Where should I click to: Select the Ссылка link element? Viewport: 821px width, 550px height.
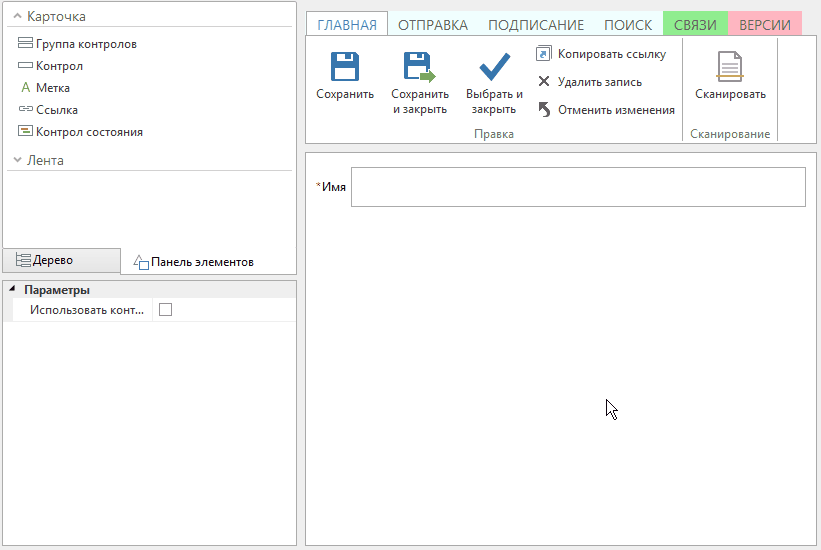(x=56, y=110)
